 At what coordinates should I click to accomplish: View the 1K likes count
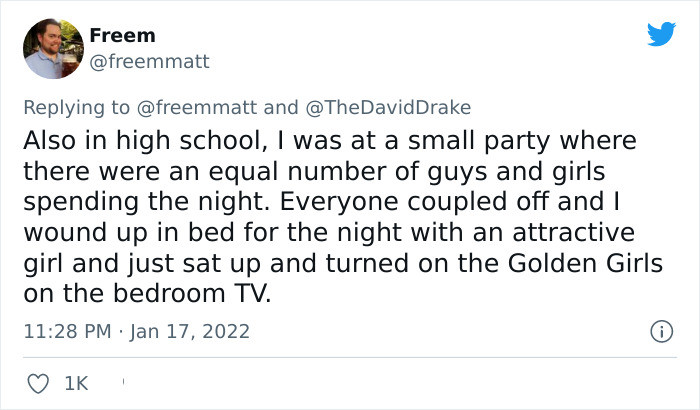[75, 382]
